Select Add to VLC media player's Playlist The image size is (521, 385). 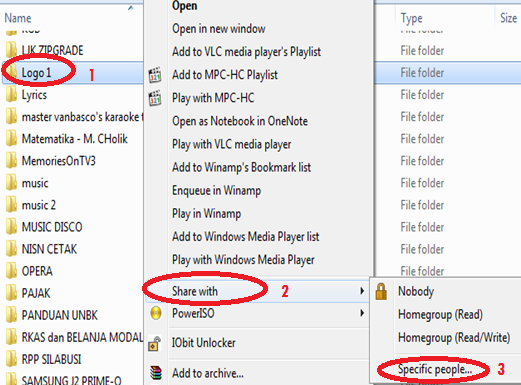click(x=247, y=52)
